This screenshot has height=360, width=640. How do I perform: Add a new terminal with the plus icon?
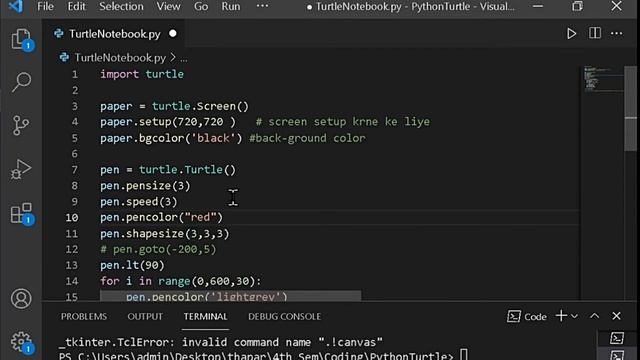pos(561,316)
